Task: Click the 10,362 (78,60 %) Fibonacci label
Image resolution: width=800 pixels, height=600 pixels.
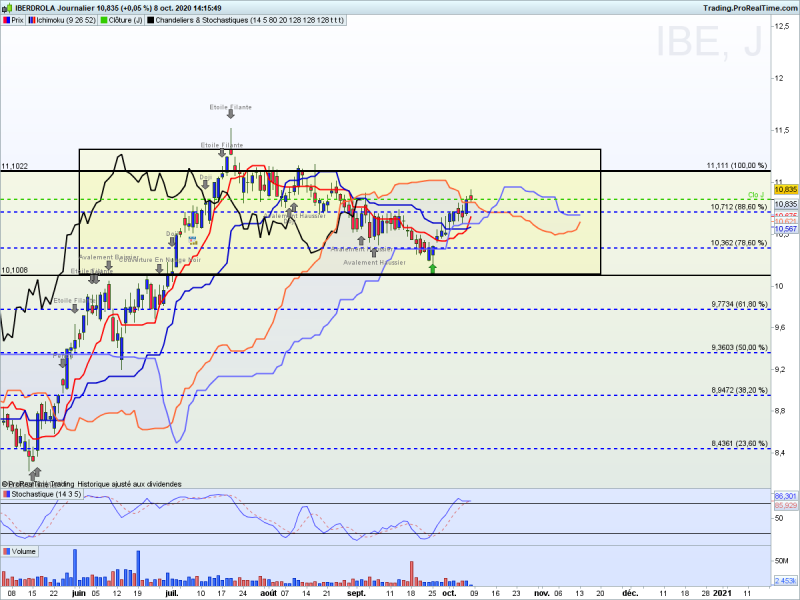Action: [x=738, y=242]
